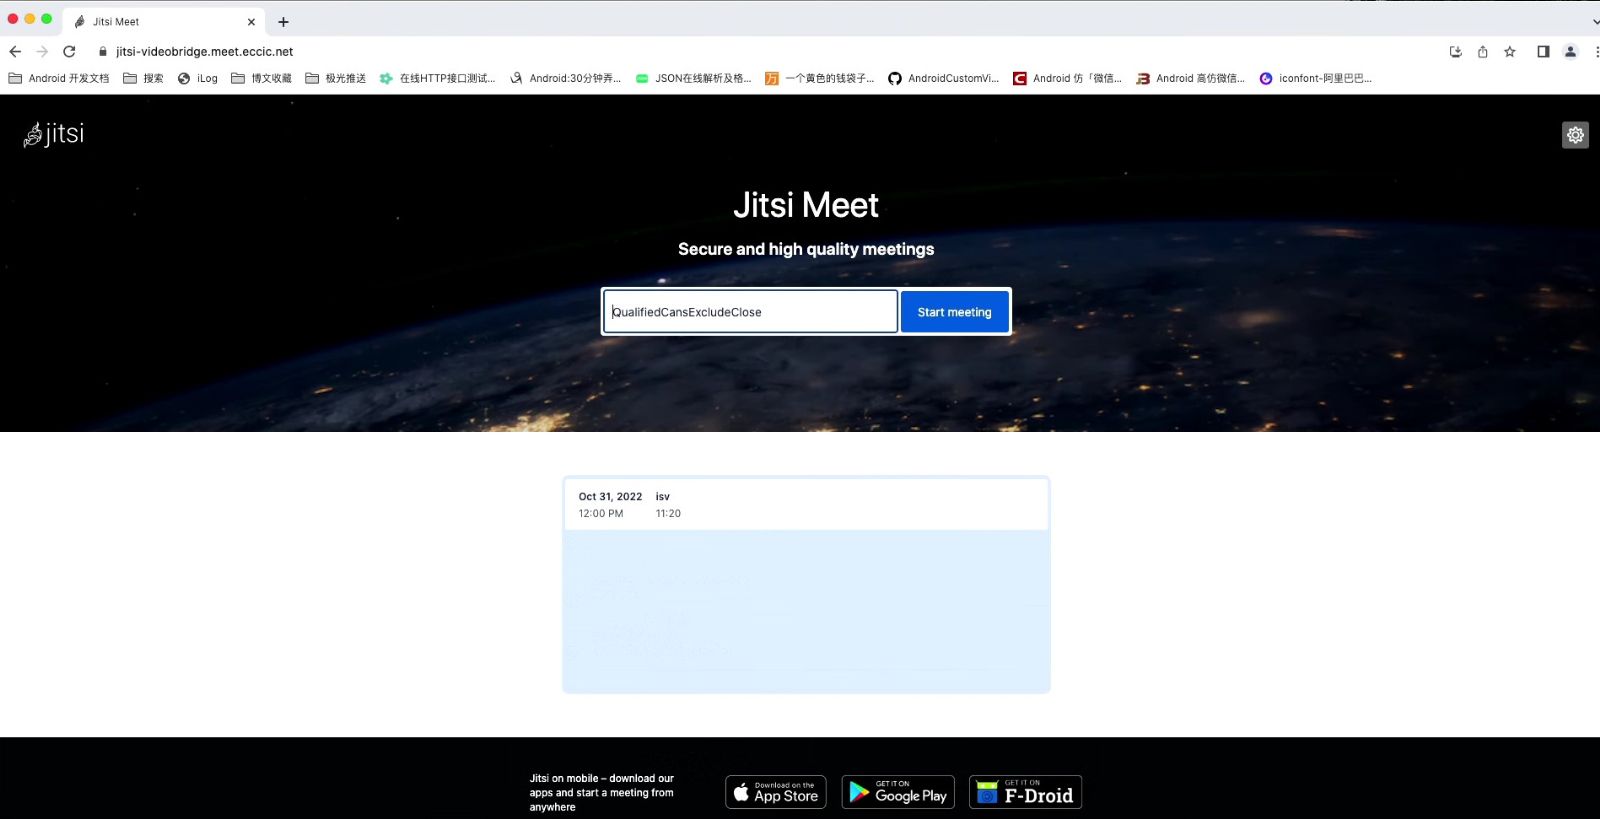Screen dimensions: 1600x819
Task: Open iconfont-阿里巴巴 bookmark
Action: click(1315, 78)
